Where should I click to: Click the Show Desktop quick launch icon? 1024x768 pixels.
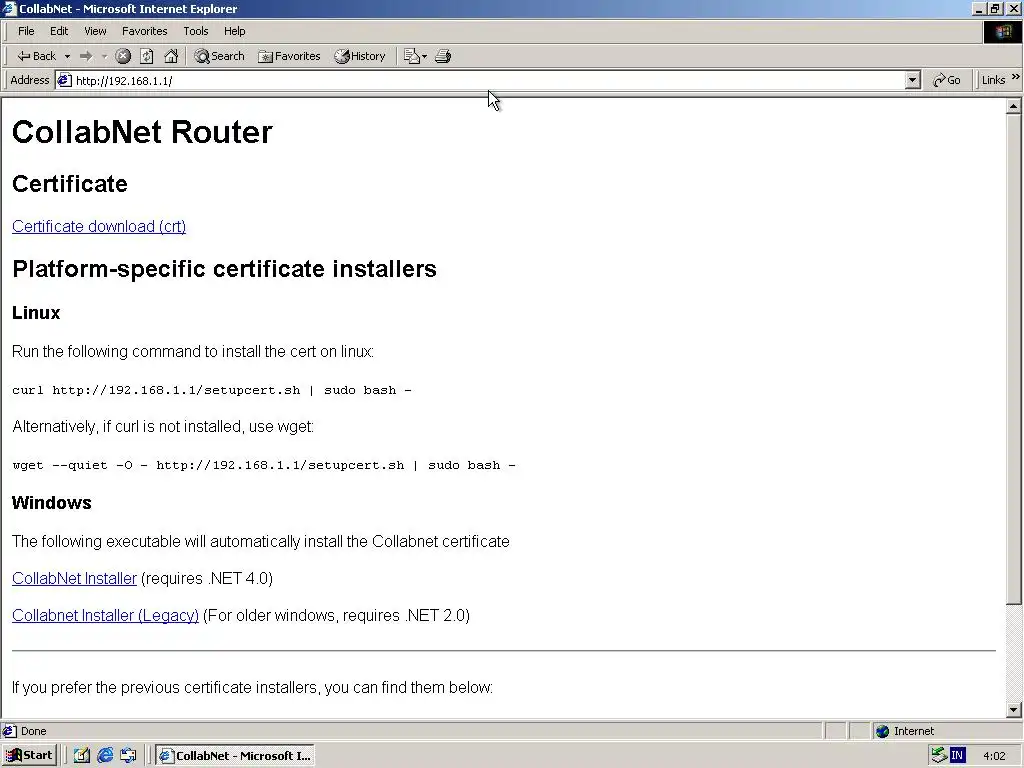[x=81, y=756]
